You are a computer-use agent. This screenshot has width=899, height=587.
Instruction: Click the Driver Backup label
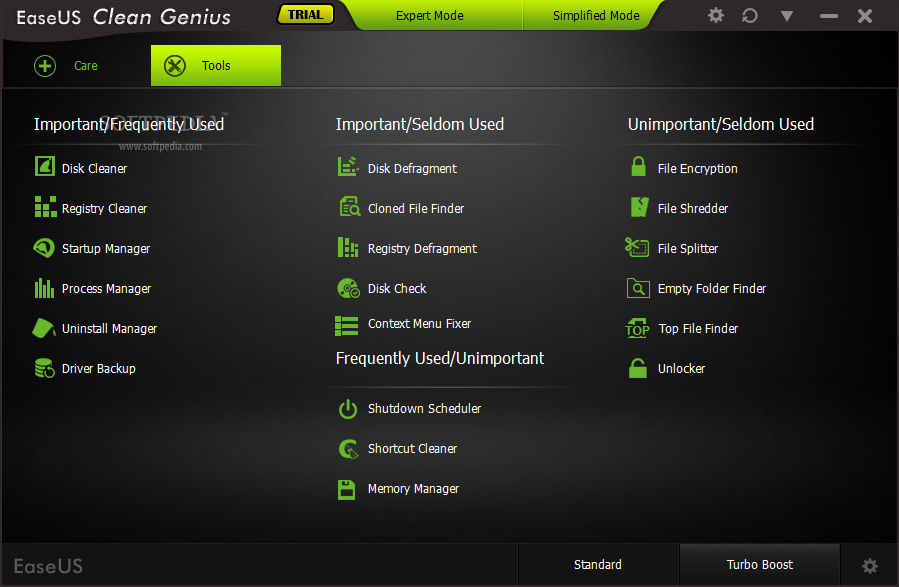(x=99, y=369)
